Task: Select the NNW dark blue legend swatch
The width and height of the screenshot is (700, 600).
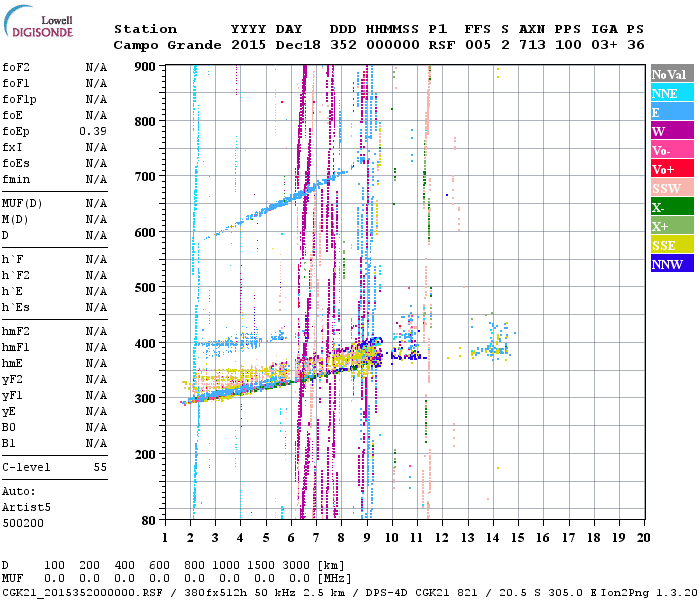Action: (672, 263)
